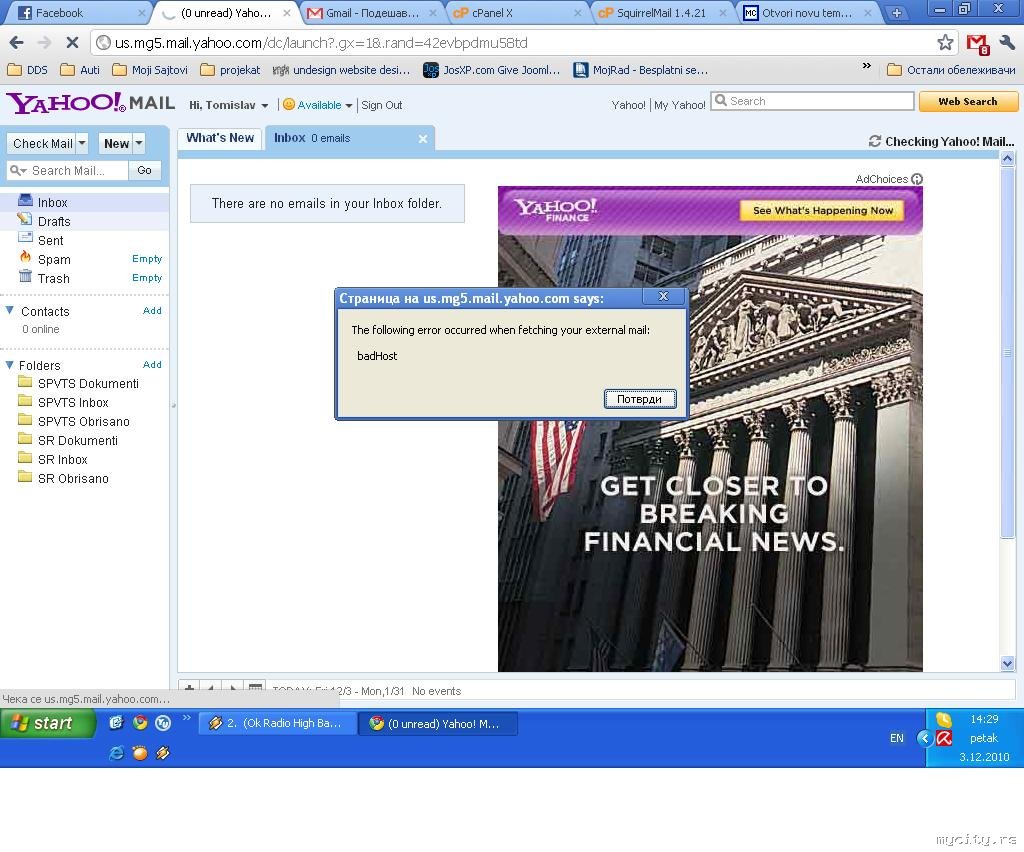Open the My Yahoo! link
Image resolution: width=1024 pixels, height=852 pixels.
(680, 105)
